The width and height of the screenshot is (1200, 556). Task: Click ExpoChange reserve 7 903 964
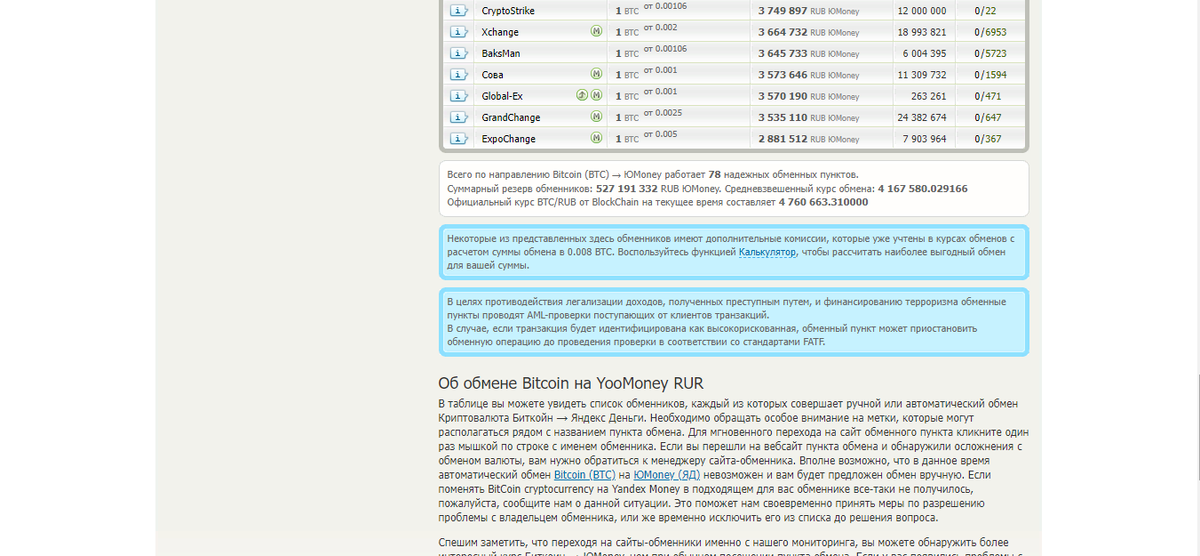[924, 139]
